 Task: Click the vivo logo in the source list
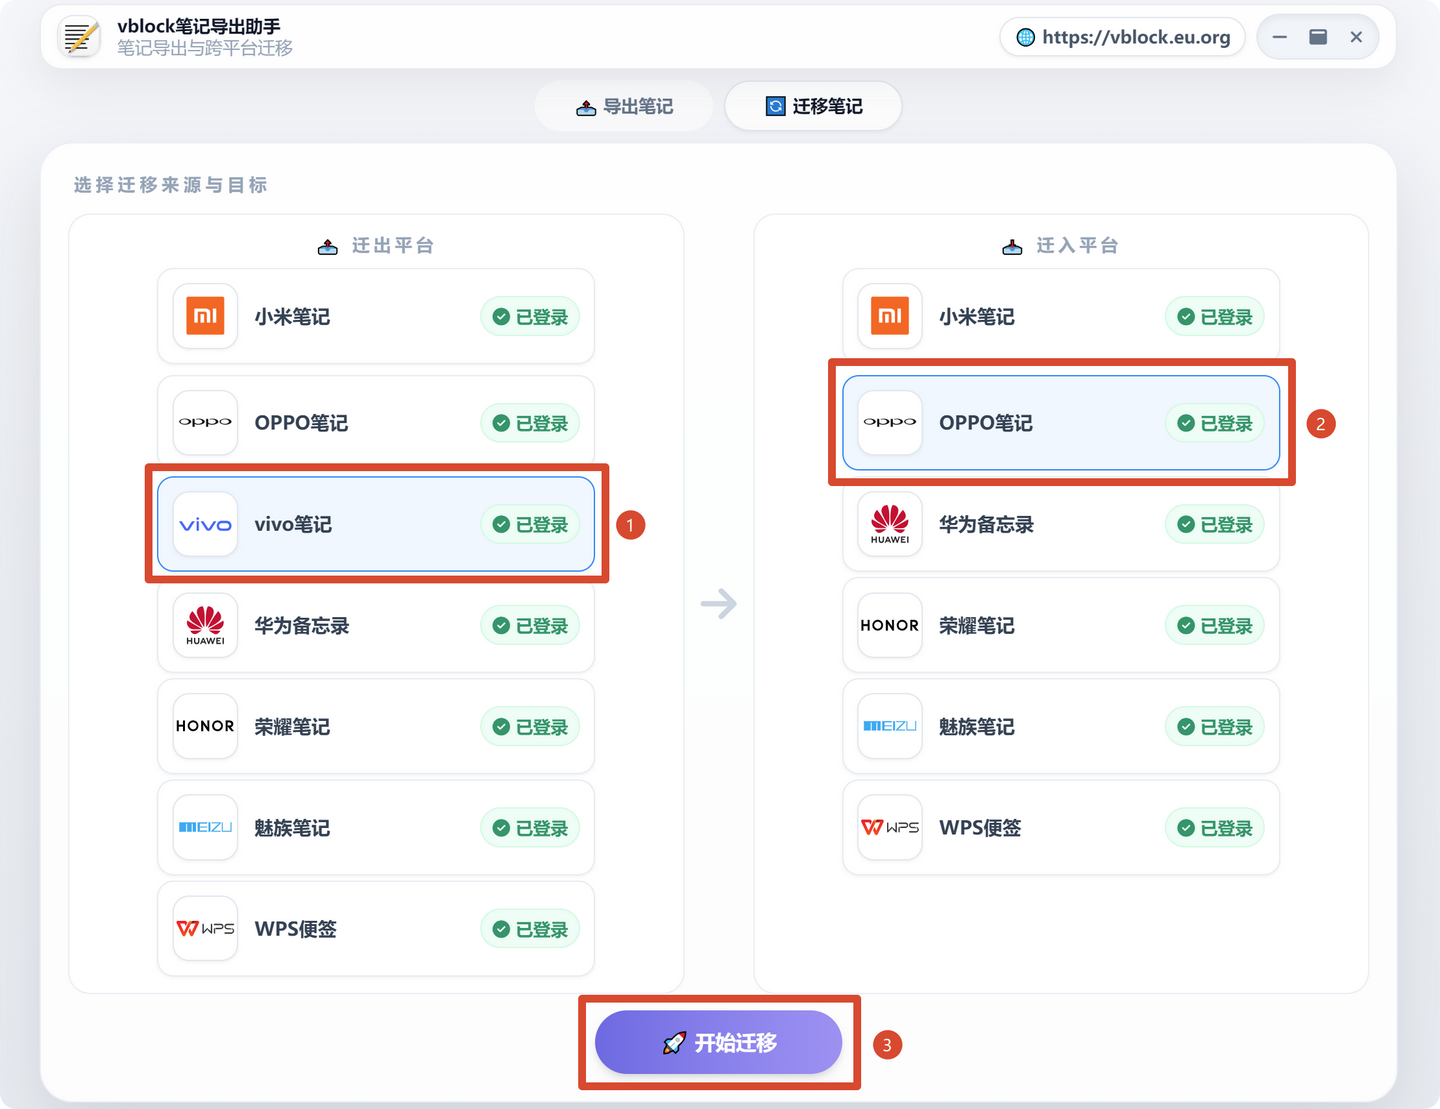pyautogui.click(x=205, y=524)
